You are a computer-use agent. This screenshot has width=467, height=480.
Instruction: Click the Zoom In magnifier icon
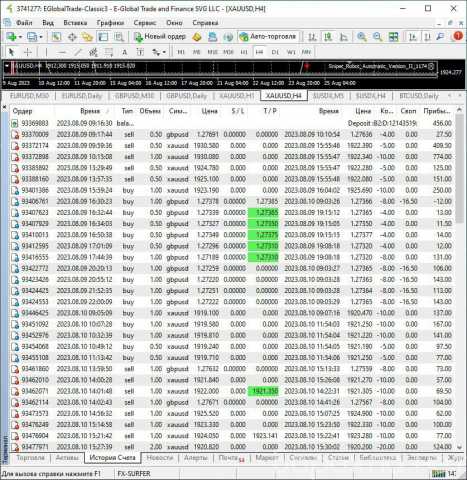point(362,37)
